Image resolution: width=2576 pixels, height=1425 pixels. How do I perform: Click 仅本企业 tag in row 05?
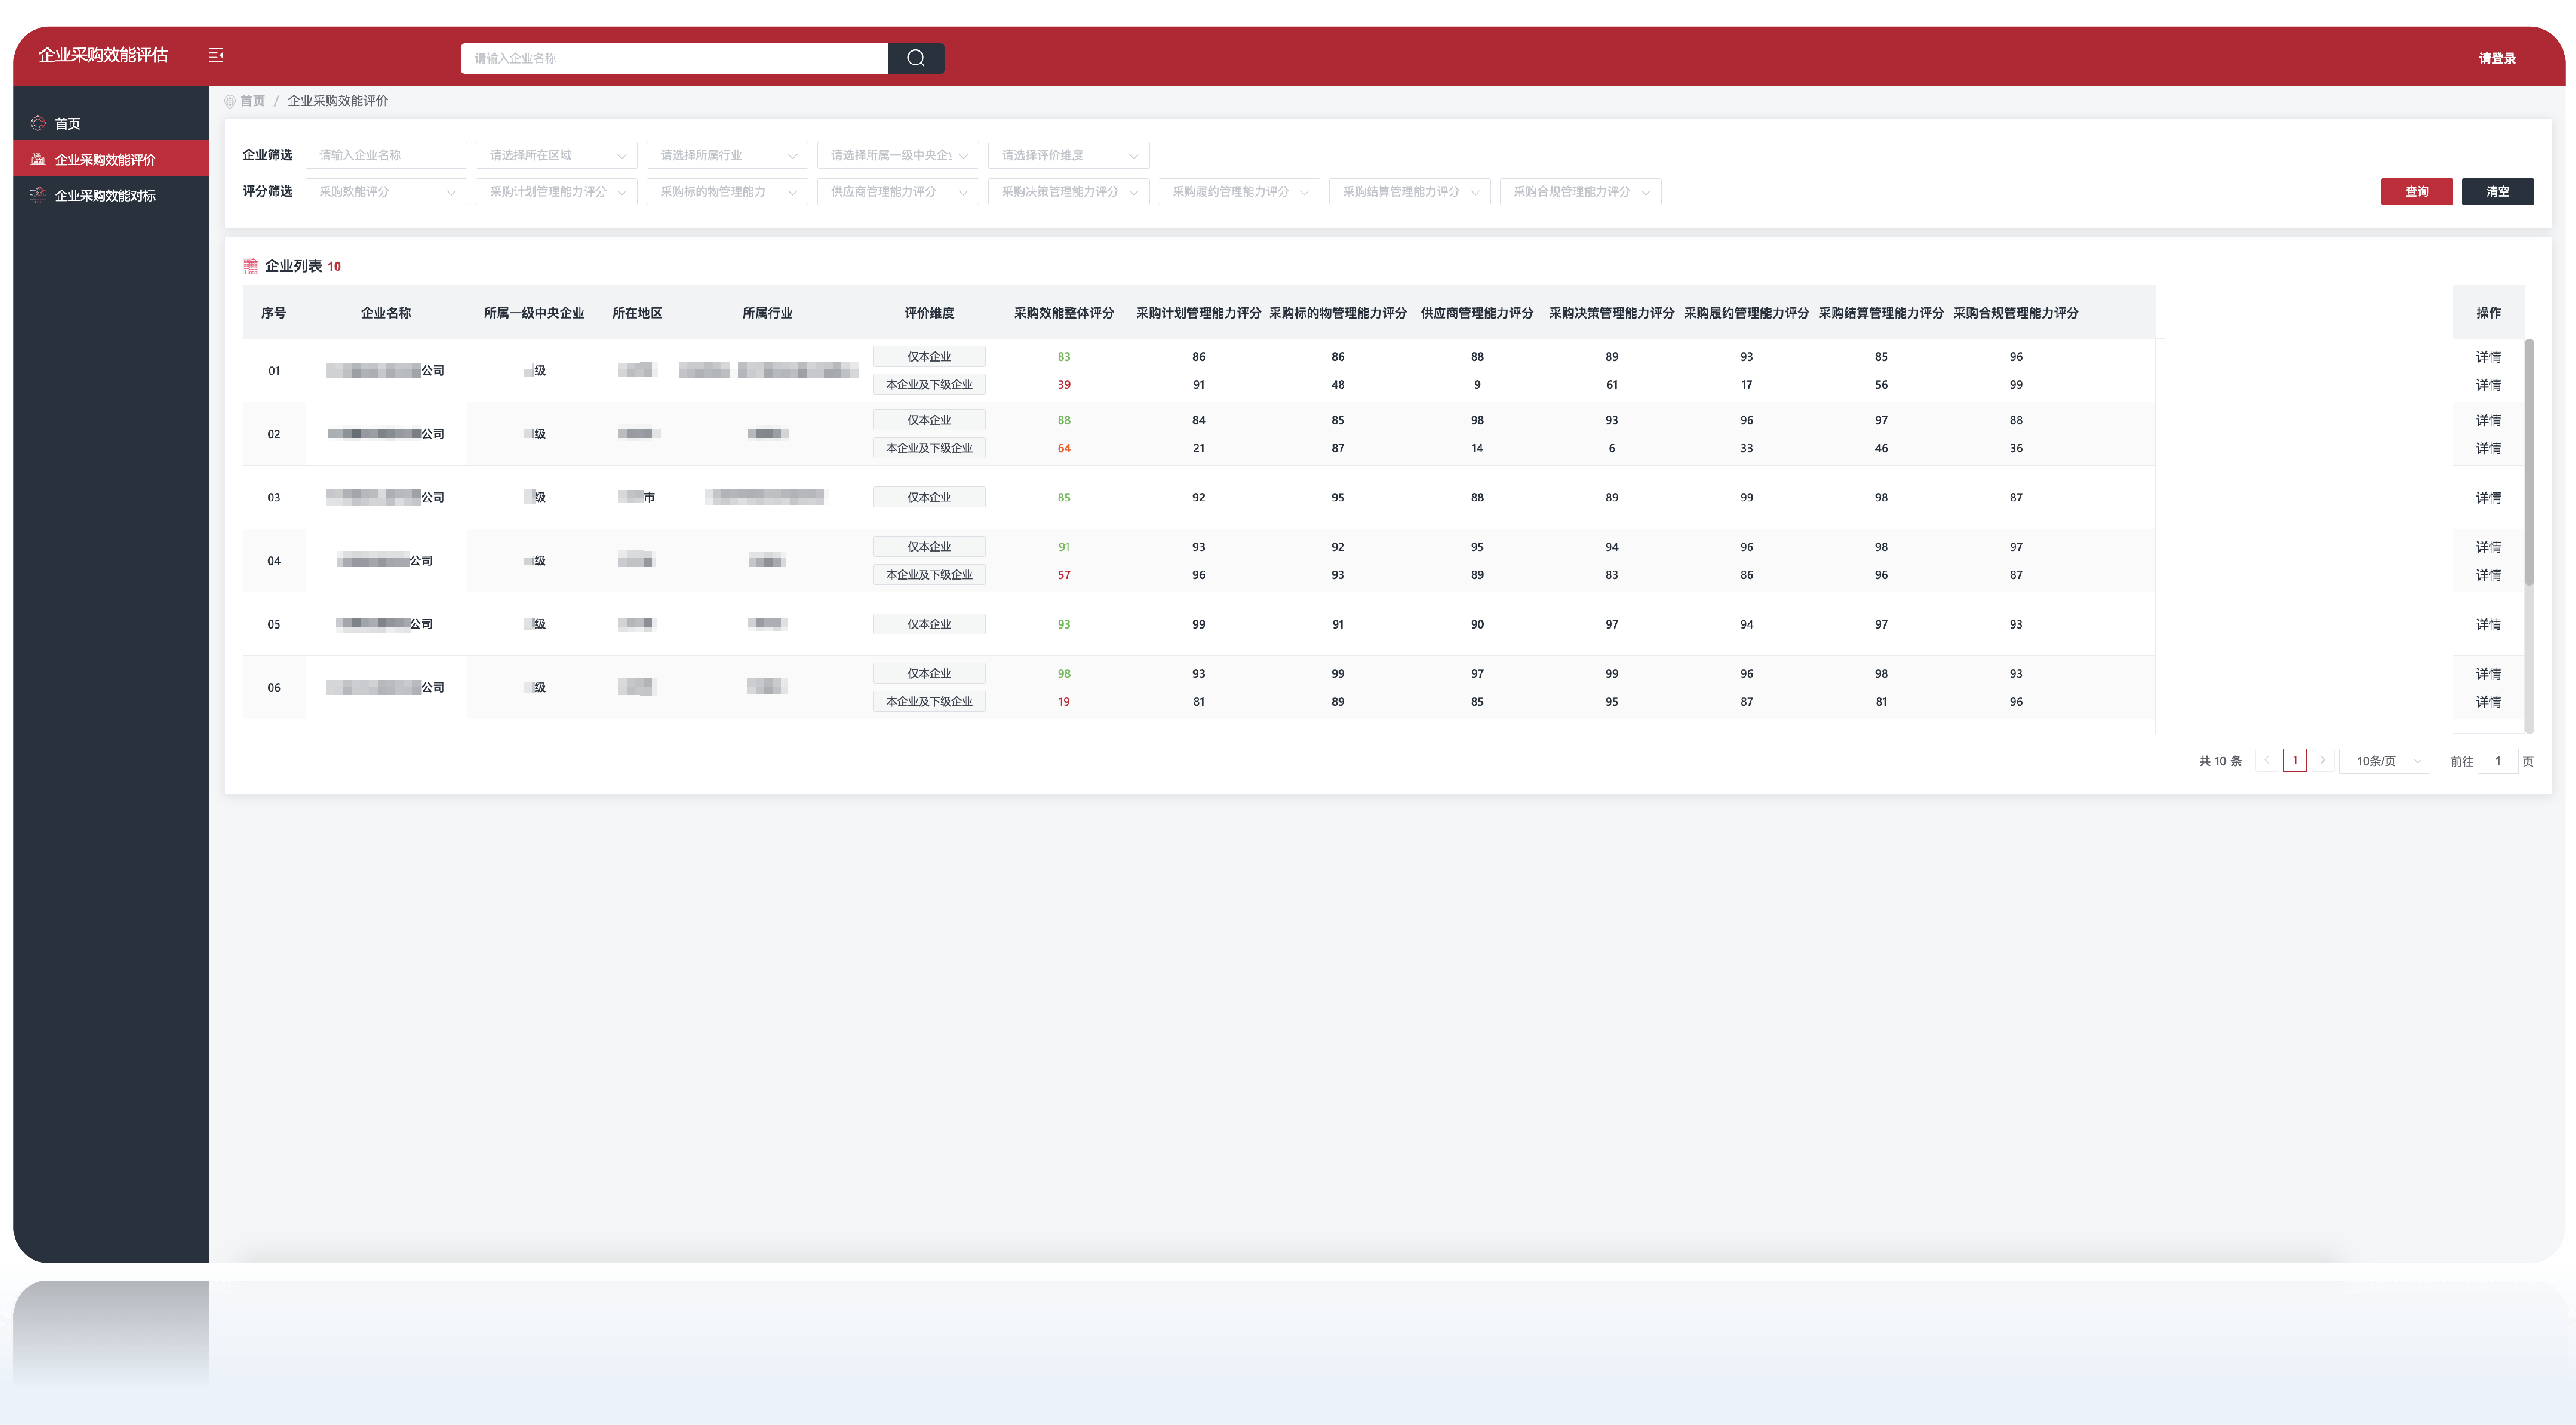coord(929,624)
